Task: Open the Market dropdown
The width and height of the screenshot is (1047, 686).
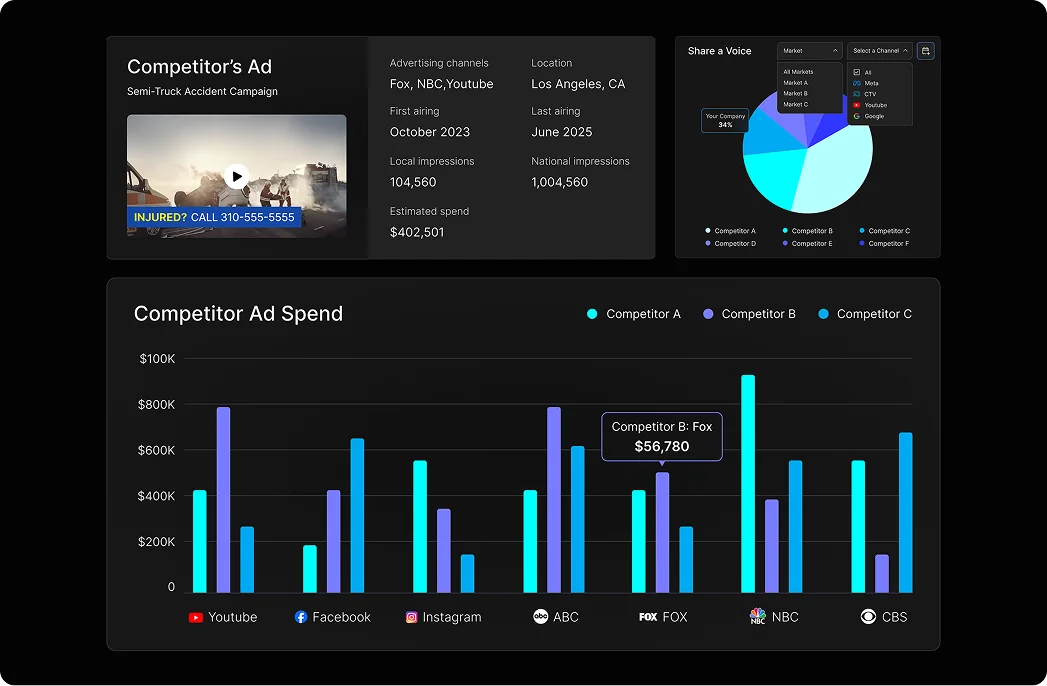Action: pyautogui.click(x=809, y=51)
